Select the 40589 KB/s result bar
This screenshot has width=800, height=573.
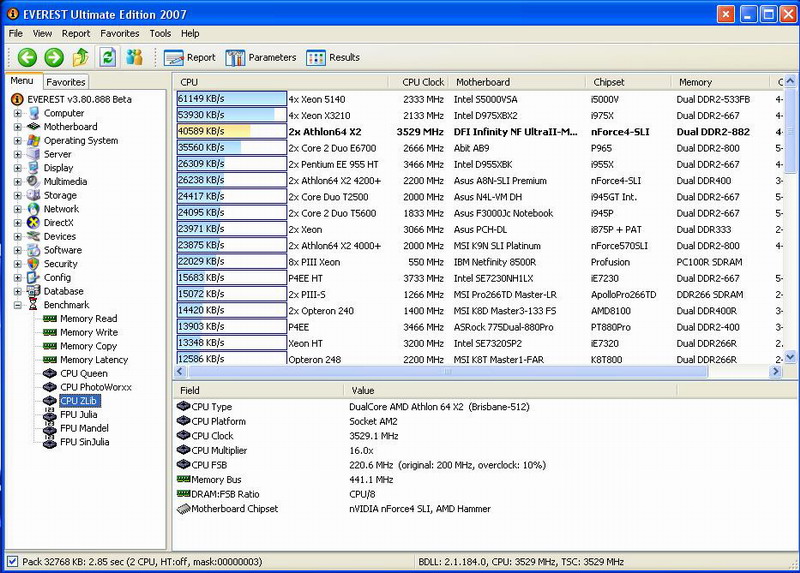(232, 131)
